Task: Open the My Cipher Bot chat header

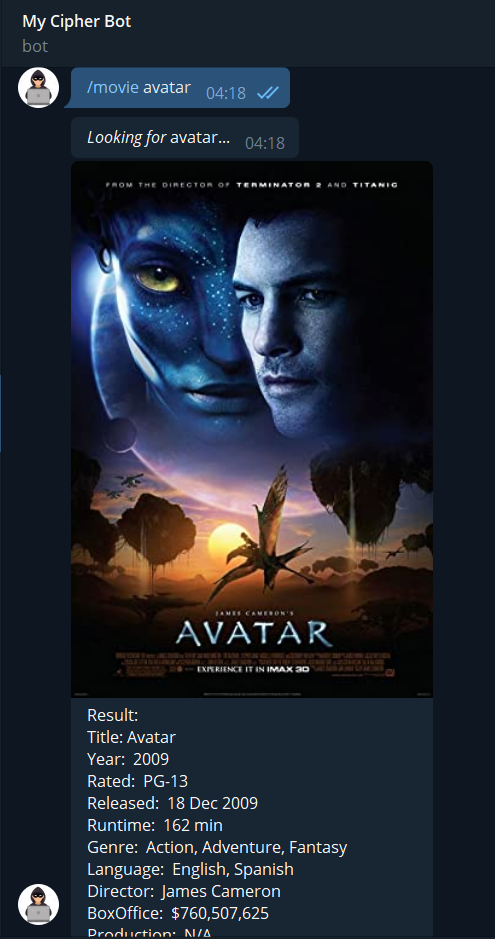Action: point(77,22)
